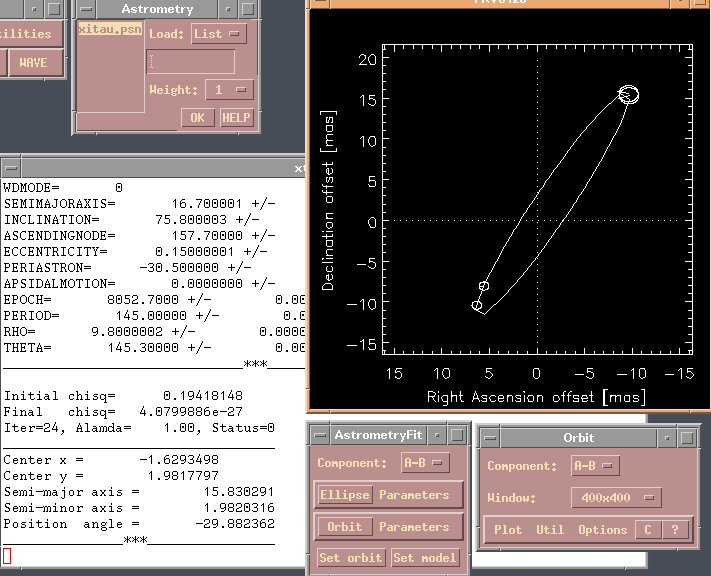Open Component dropdown in Orbit window
Image resolution: width=711 pixels, height=576 pixels.
click(594, 466)
